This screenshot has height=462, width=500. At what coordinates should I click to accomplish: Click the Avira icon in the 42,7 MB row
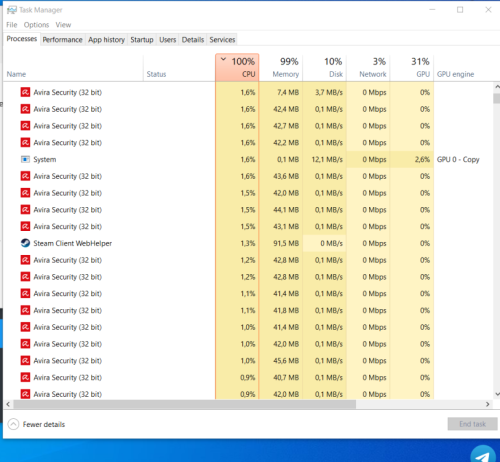(25, 126)
